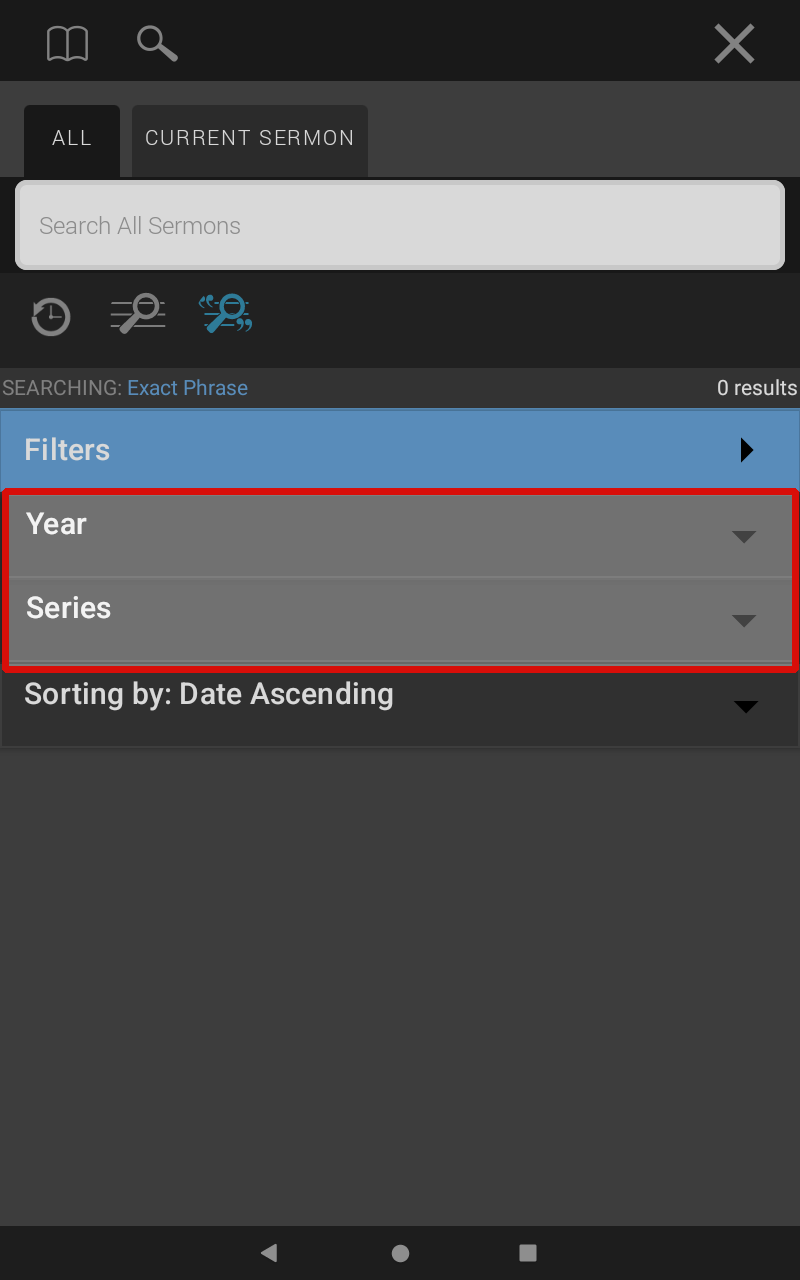Focus the Search All Sermons field

pos(400,226)
